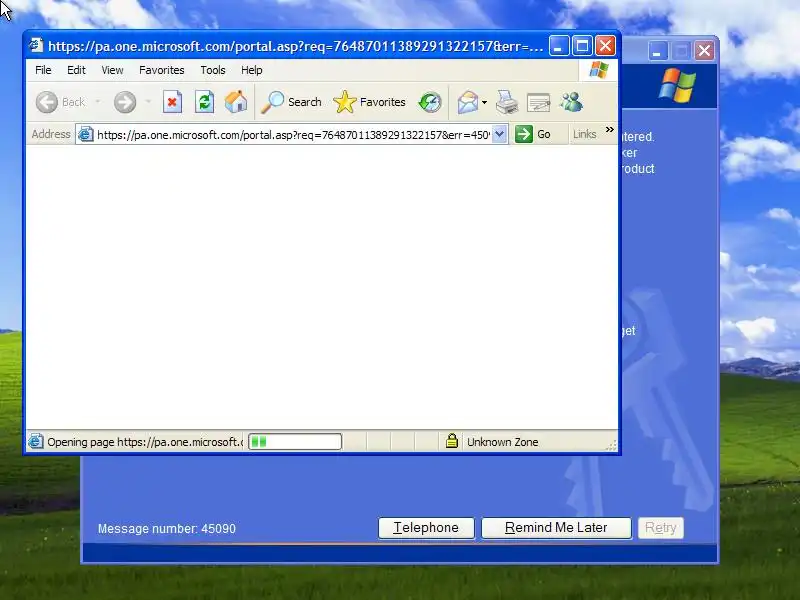Minimize the background activation window

tap(658, 51)
